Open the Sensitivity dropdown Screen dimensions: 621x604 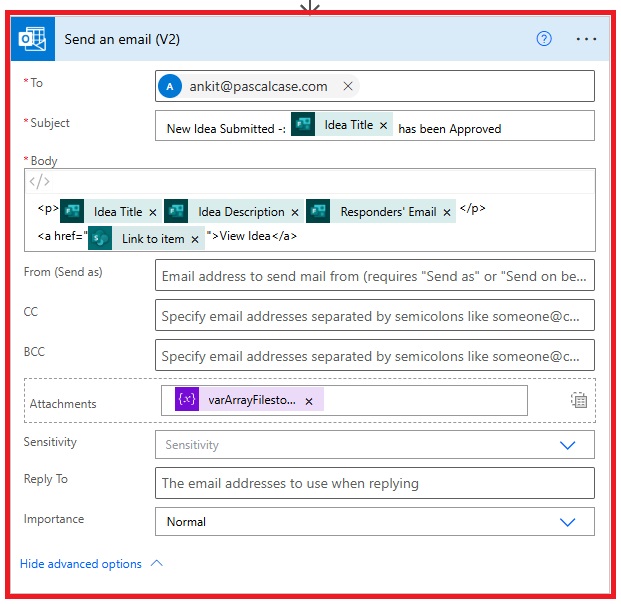[x=374, y=445]
